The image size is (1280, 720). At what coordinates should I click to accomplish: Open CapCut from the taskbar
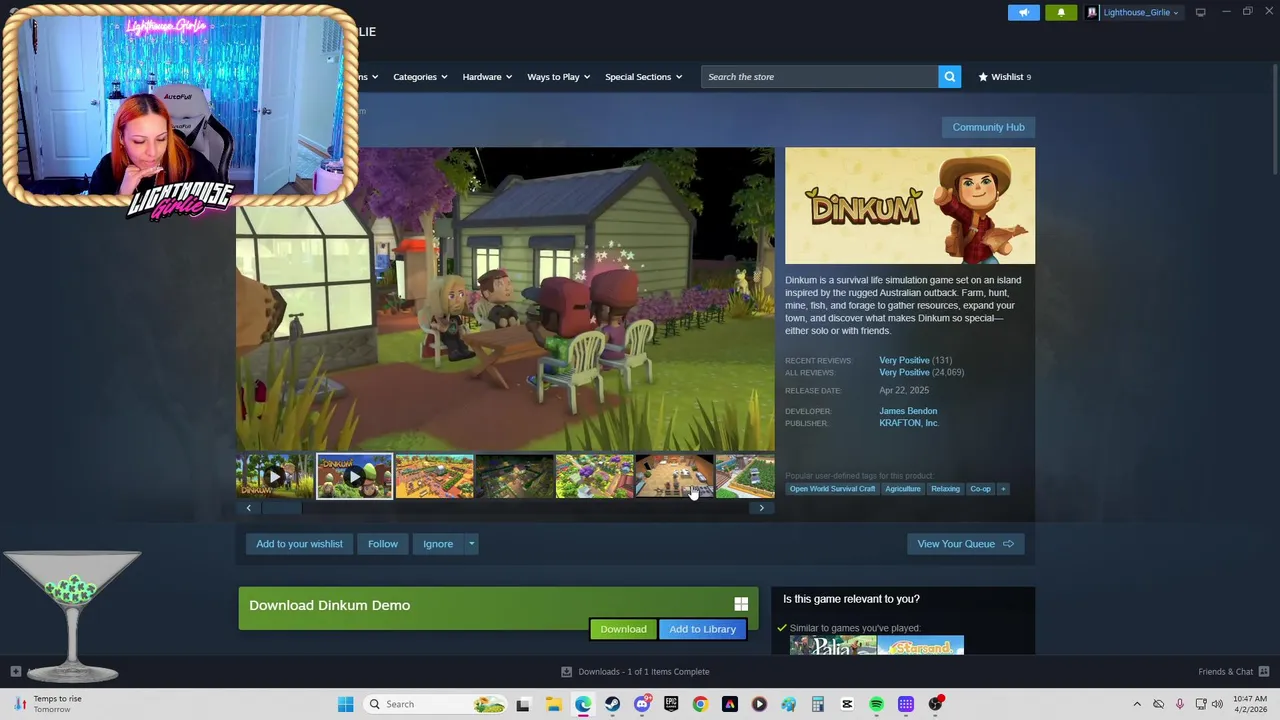[x=847, y=704]
